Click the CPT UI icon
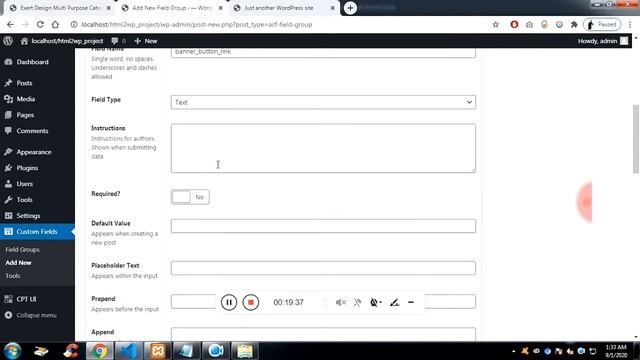Viewport: 640px width, 360px height. tap(8, 299)
